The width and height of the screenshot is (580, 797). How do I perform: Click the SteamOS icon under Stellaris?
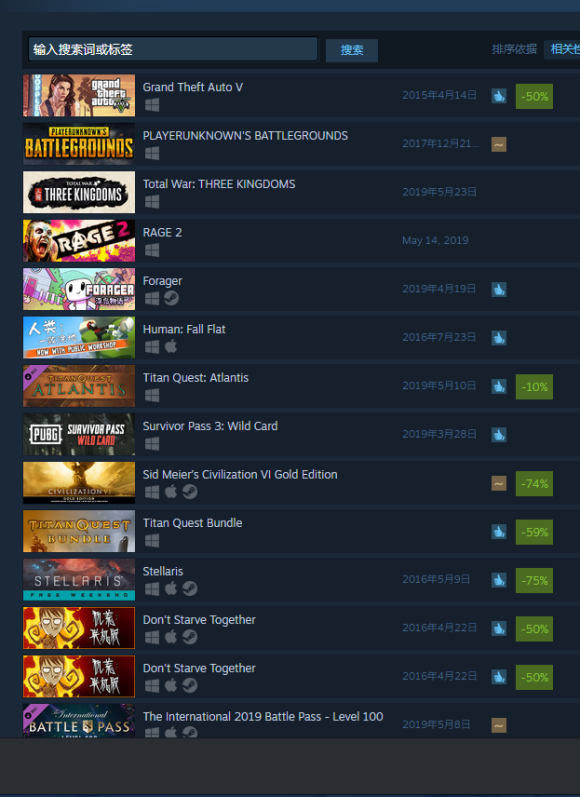190,589
